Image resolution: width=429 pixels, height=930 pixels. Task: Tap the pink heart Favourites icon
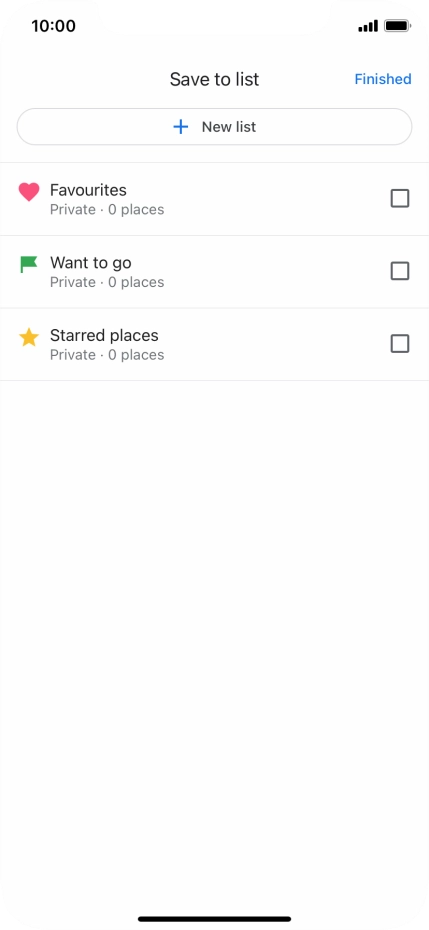point(29,192)
